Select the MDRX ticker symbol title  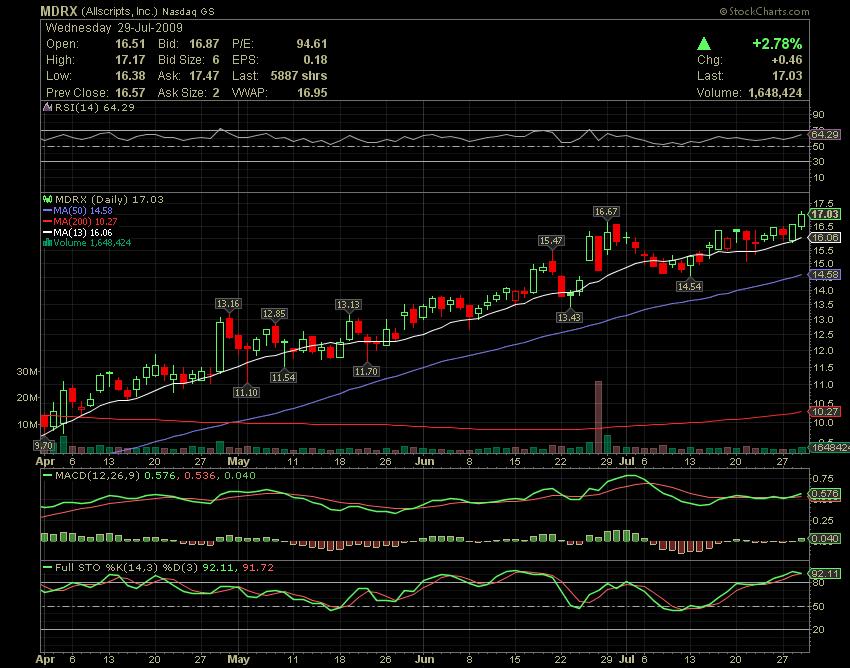point(59,11)
